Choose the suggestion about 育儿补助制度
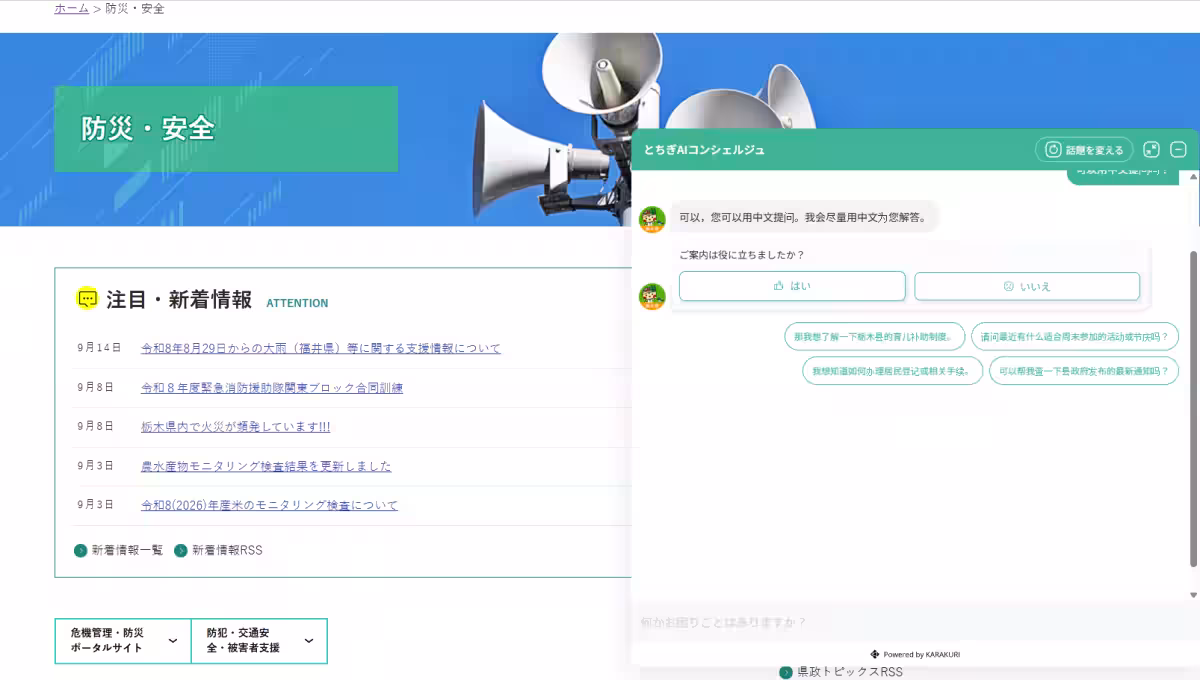This screenshot has width=1200, height=680. (874, 337)
